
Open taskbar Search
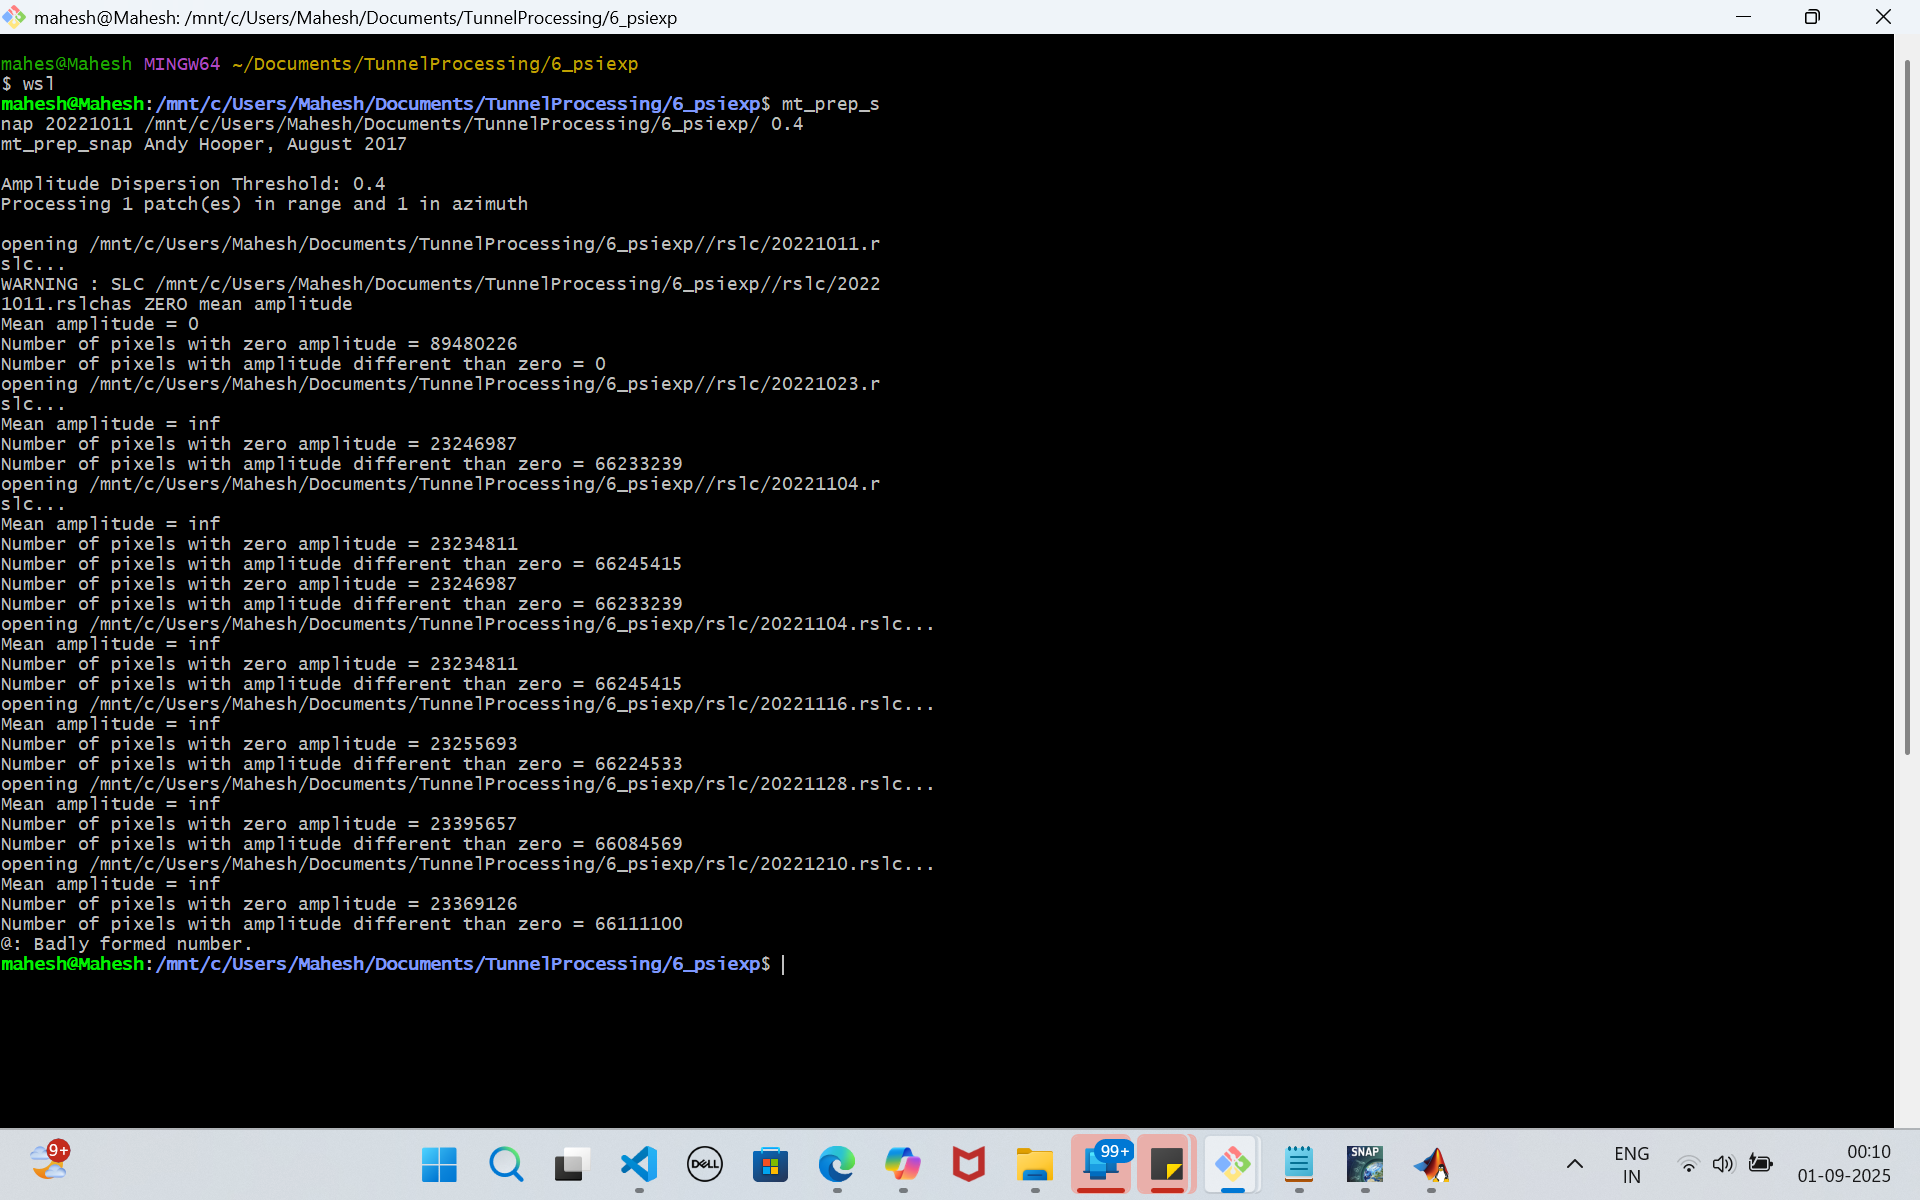(506, 1164)
